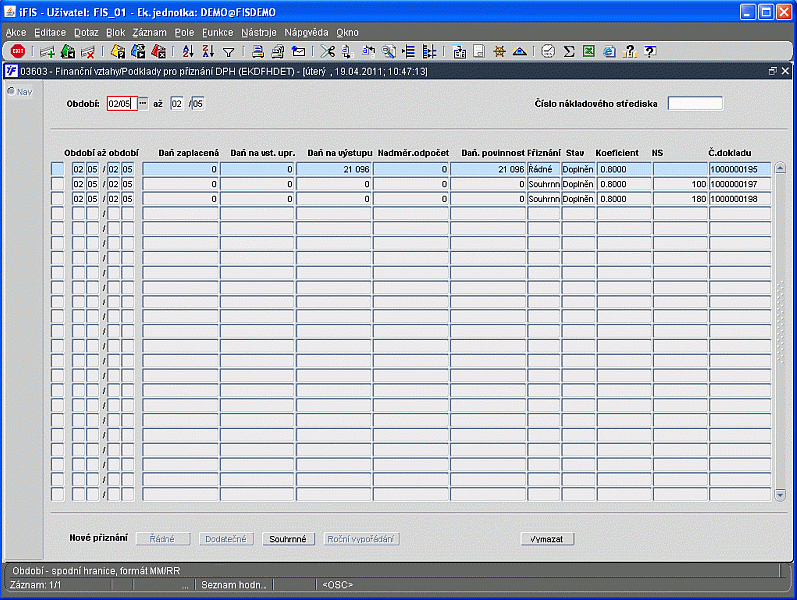Sort ascending with the A-Z icon

[188, 51]
